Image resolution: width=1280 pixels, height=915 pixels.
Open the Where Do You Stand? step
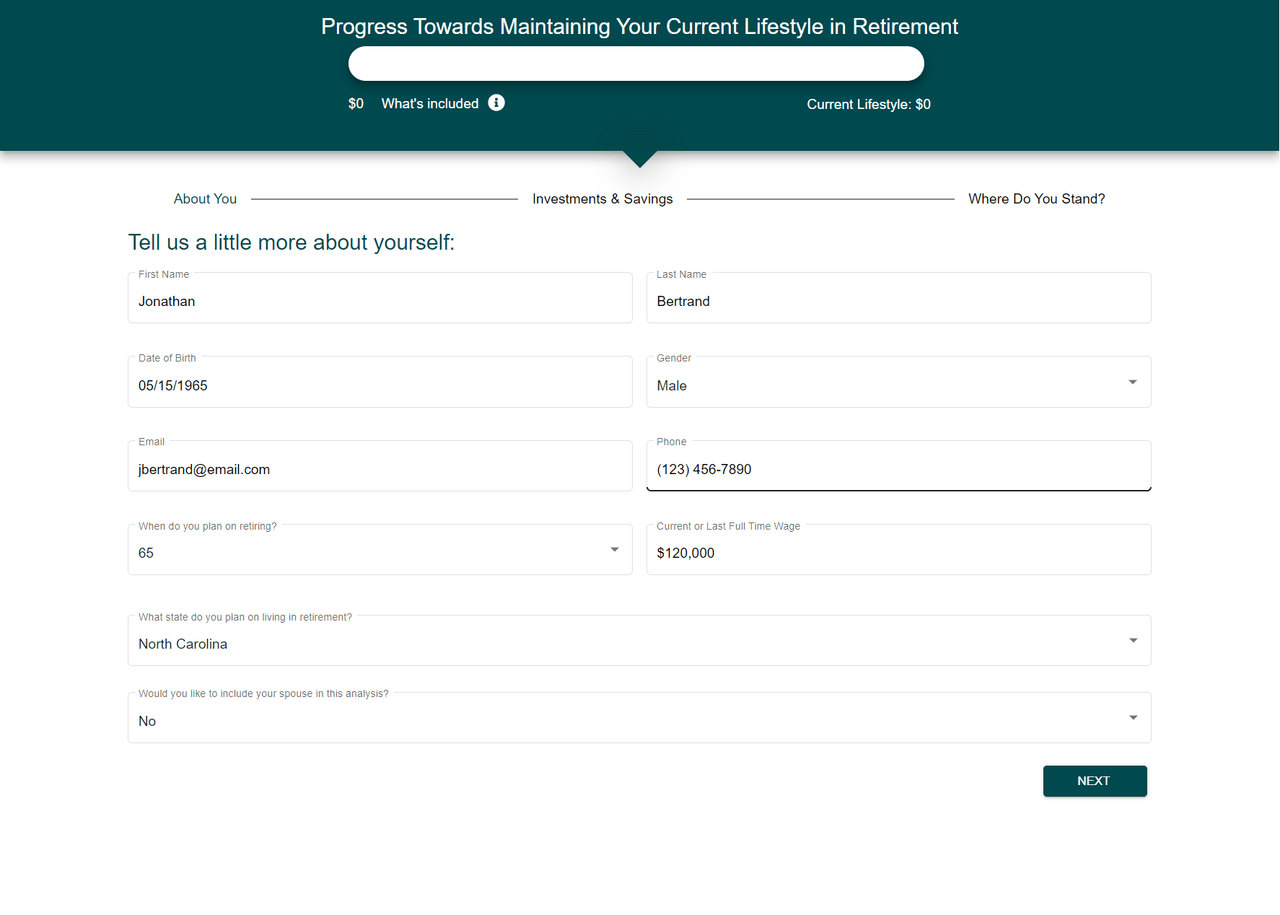[x=1036, y=199]
